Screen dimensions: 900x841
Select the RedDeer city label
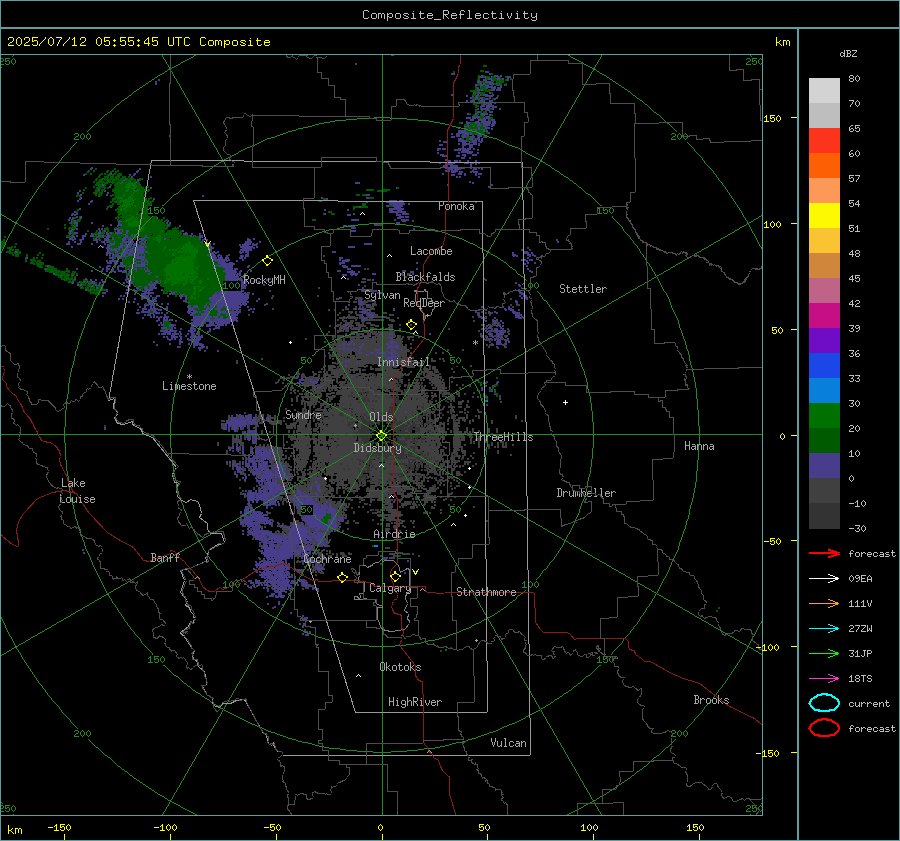coord(424,303)
